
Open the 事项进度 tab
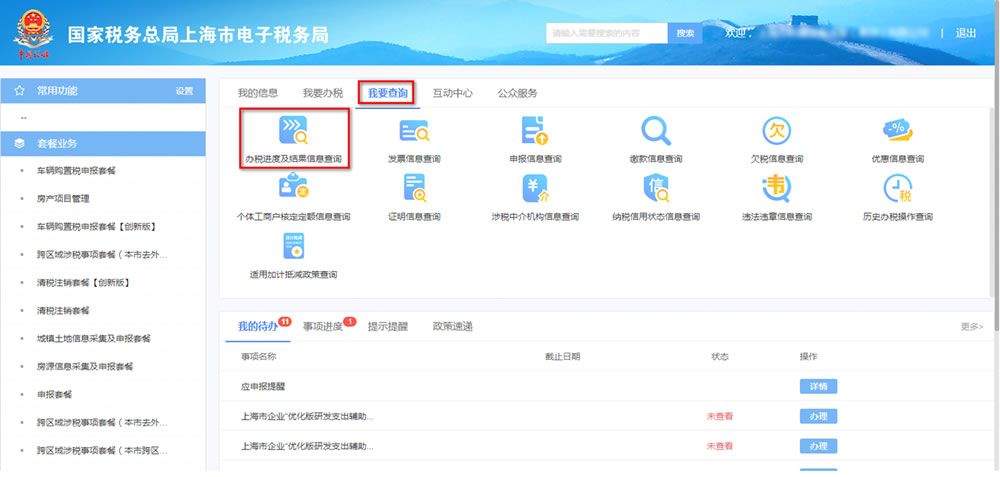323,326
